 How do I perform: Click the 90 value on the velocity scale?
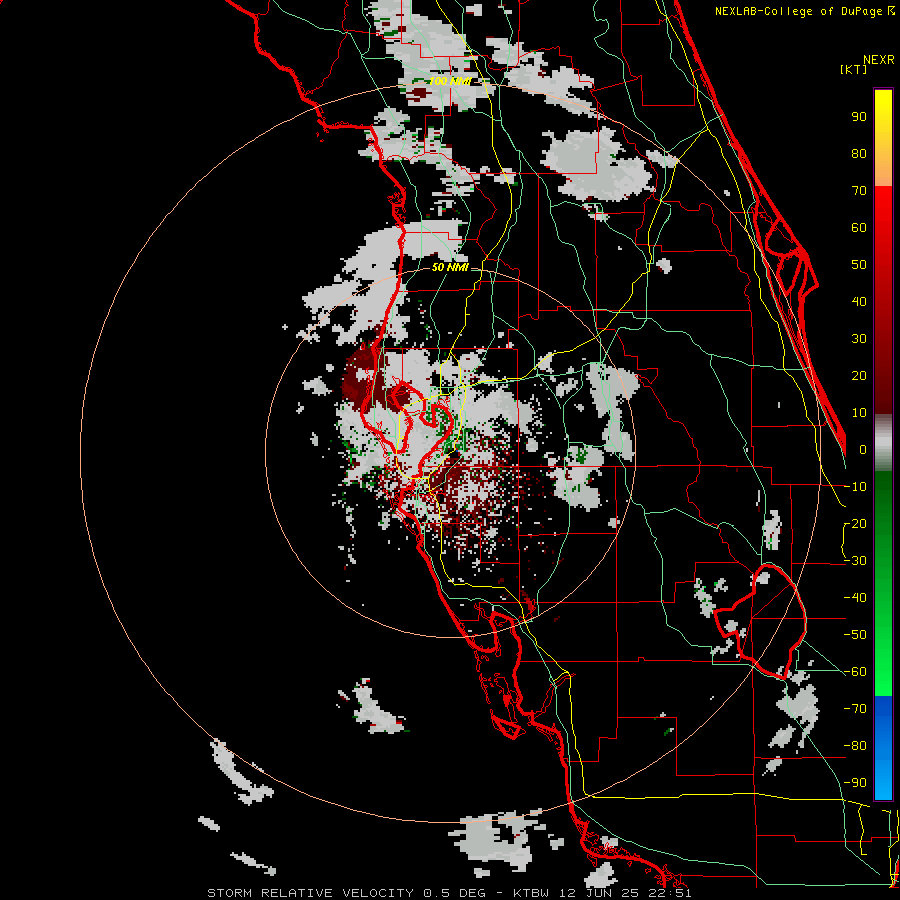click(x=859, y=117)
